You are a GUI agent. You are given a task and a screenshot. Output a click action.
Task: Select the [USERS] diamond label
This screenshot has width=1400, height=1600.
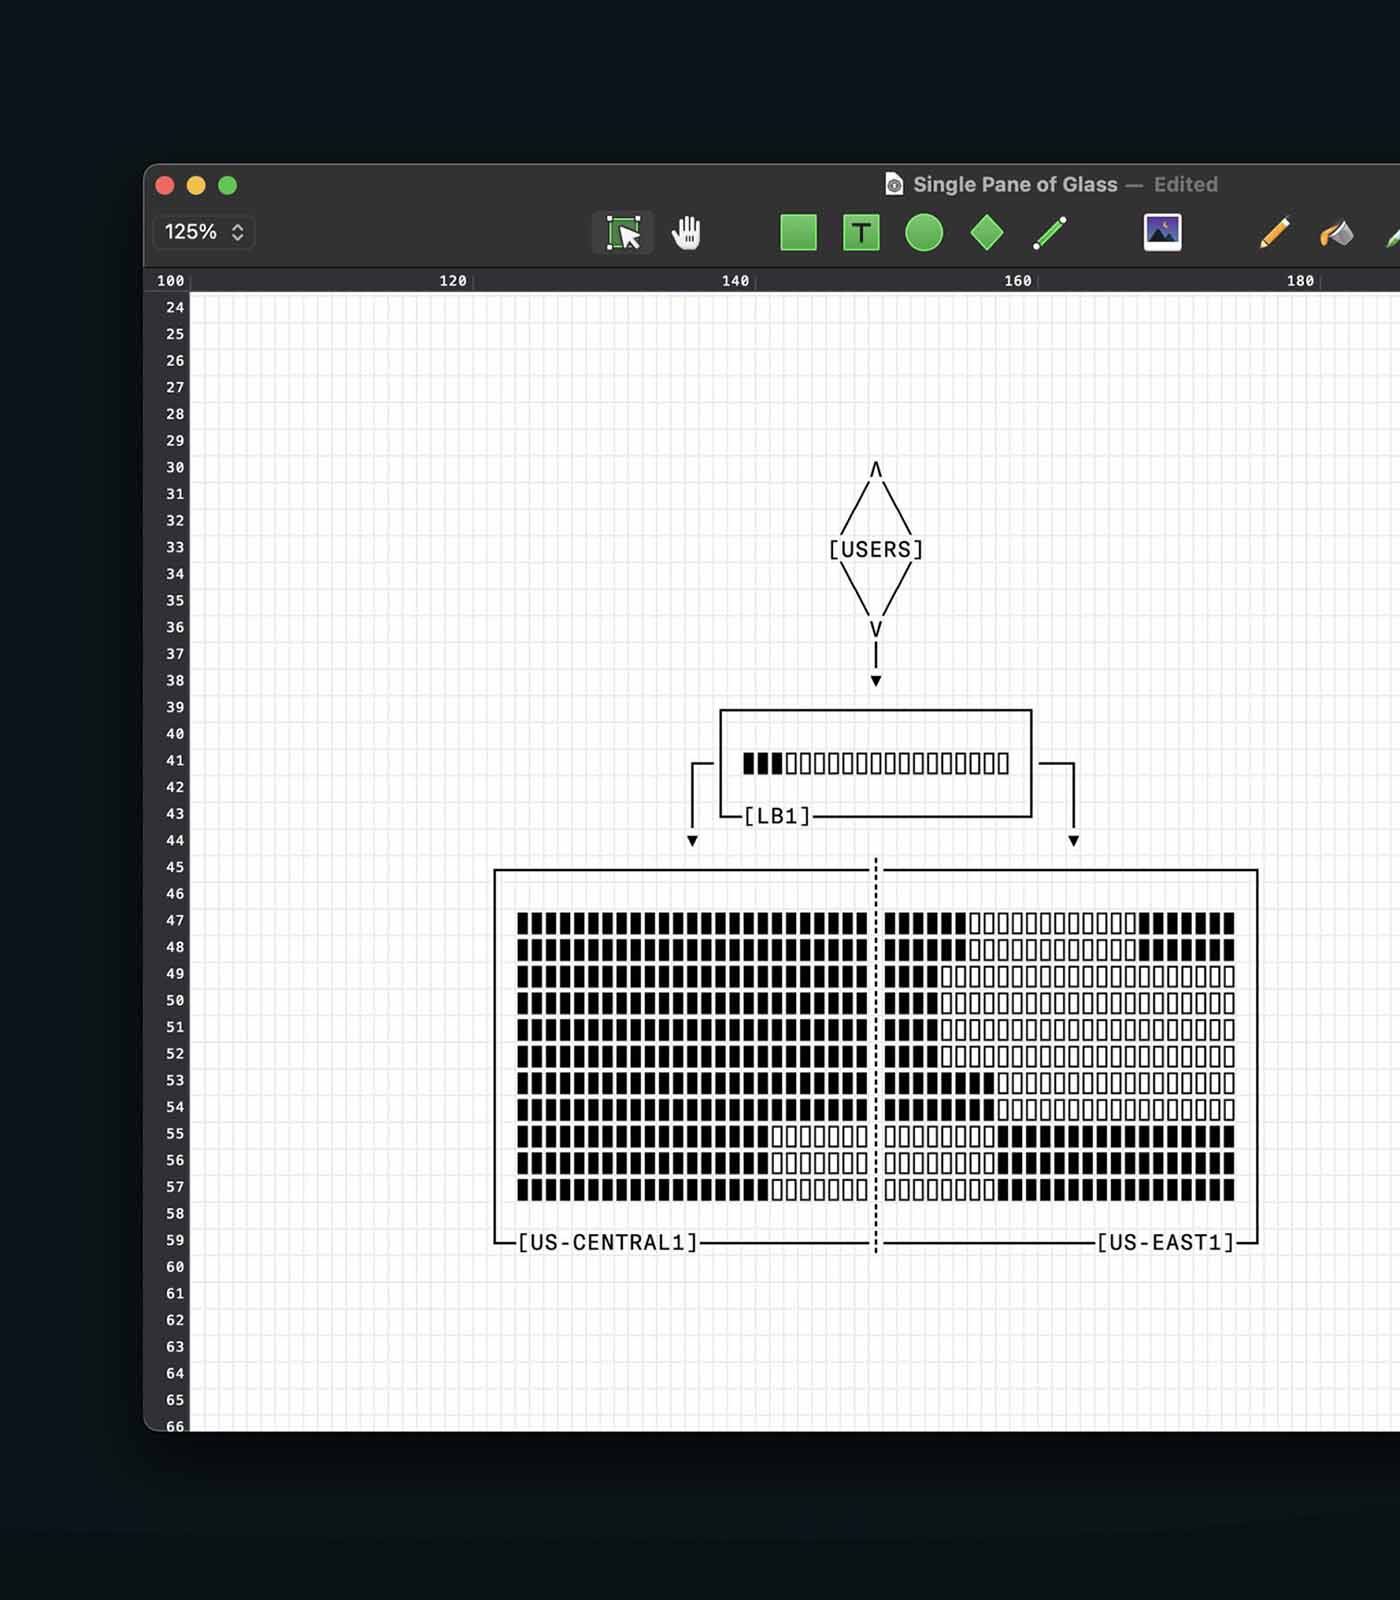[x=876, y=549]
